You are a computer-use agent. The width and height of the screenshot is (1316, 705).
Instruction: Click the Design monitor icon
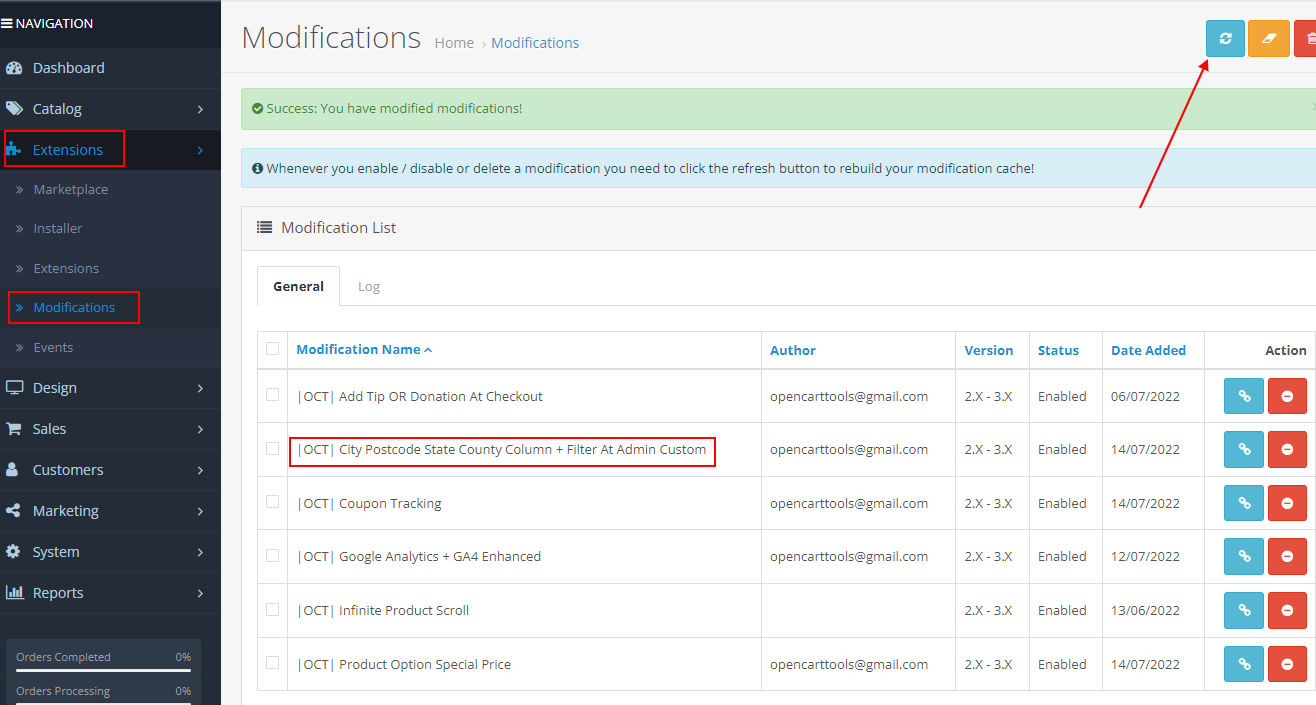tap(14, 388)
